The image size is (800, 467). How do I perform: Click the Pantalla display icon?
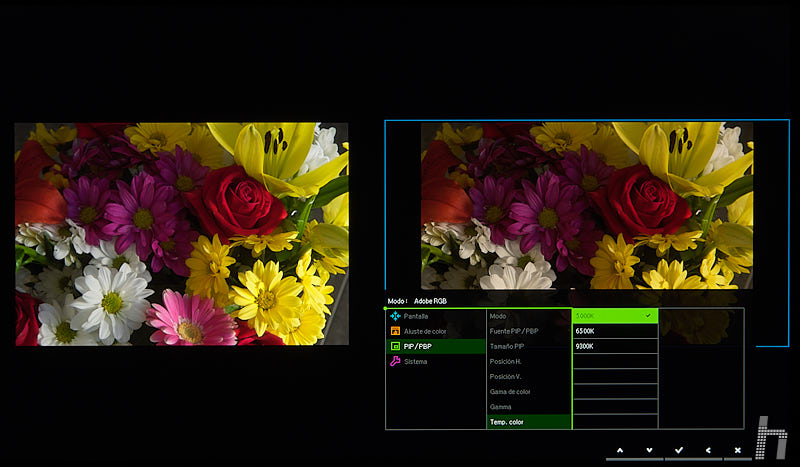395,316
